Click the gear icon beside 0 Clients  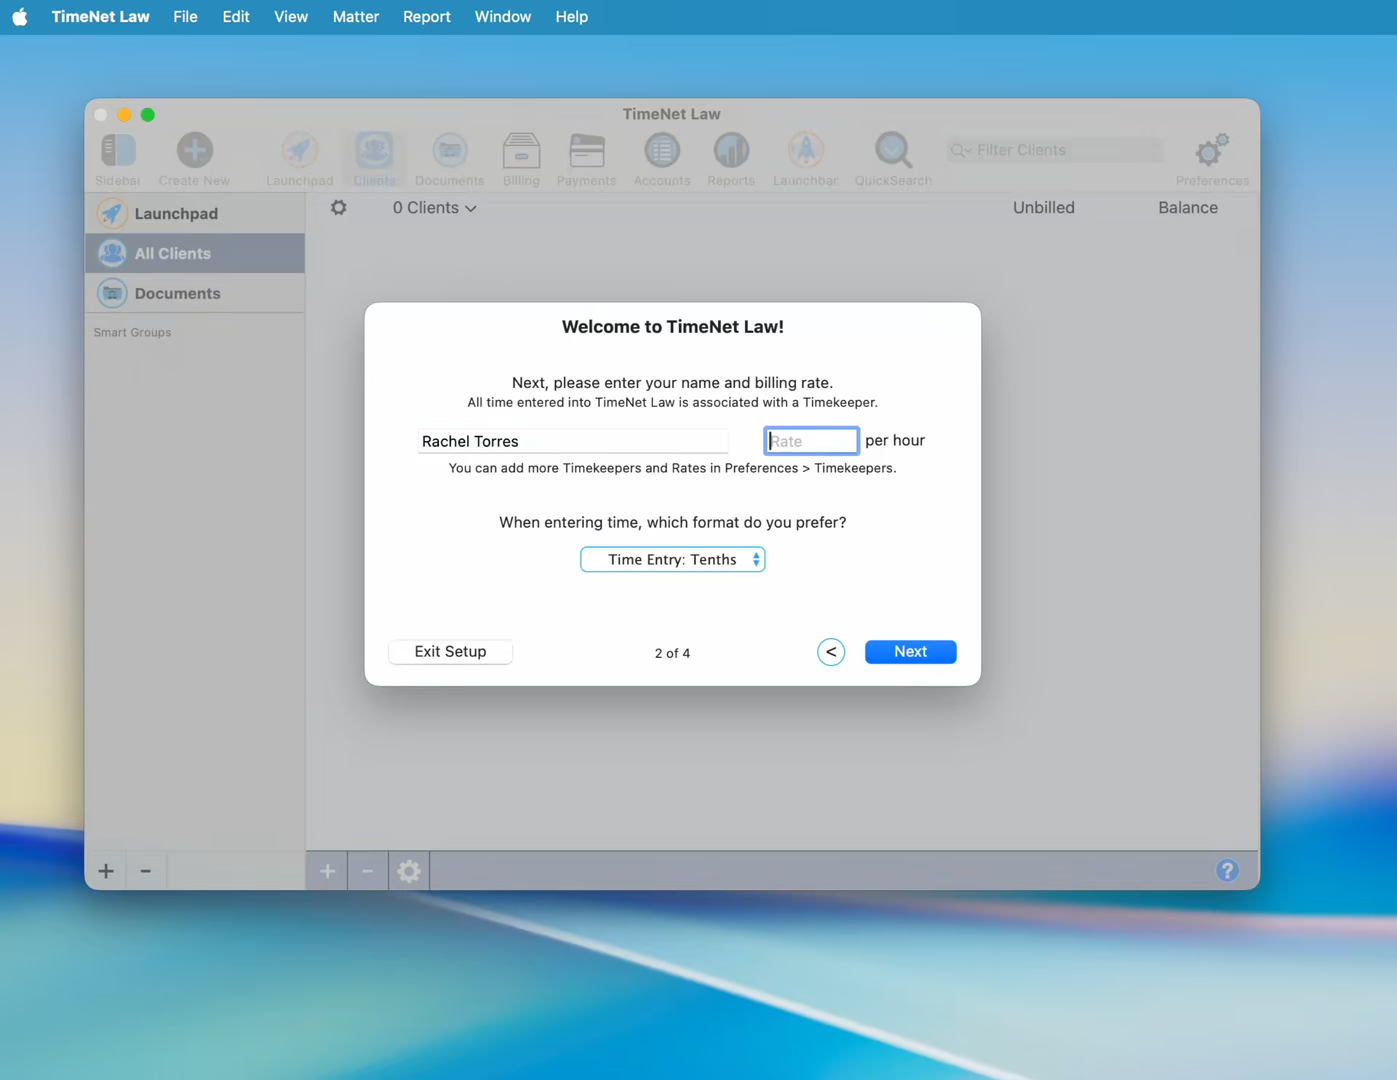click(x=339, y=207)
